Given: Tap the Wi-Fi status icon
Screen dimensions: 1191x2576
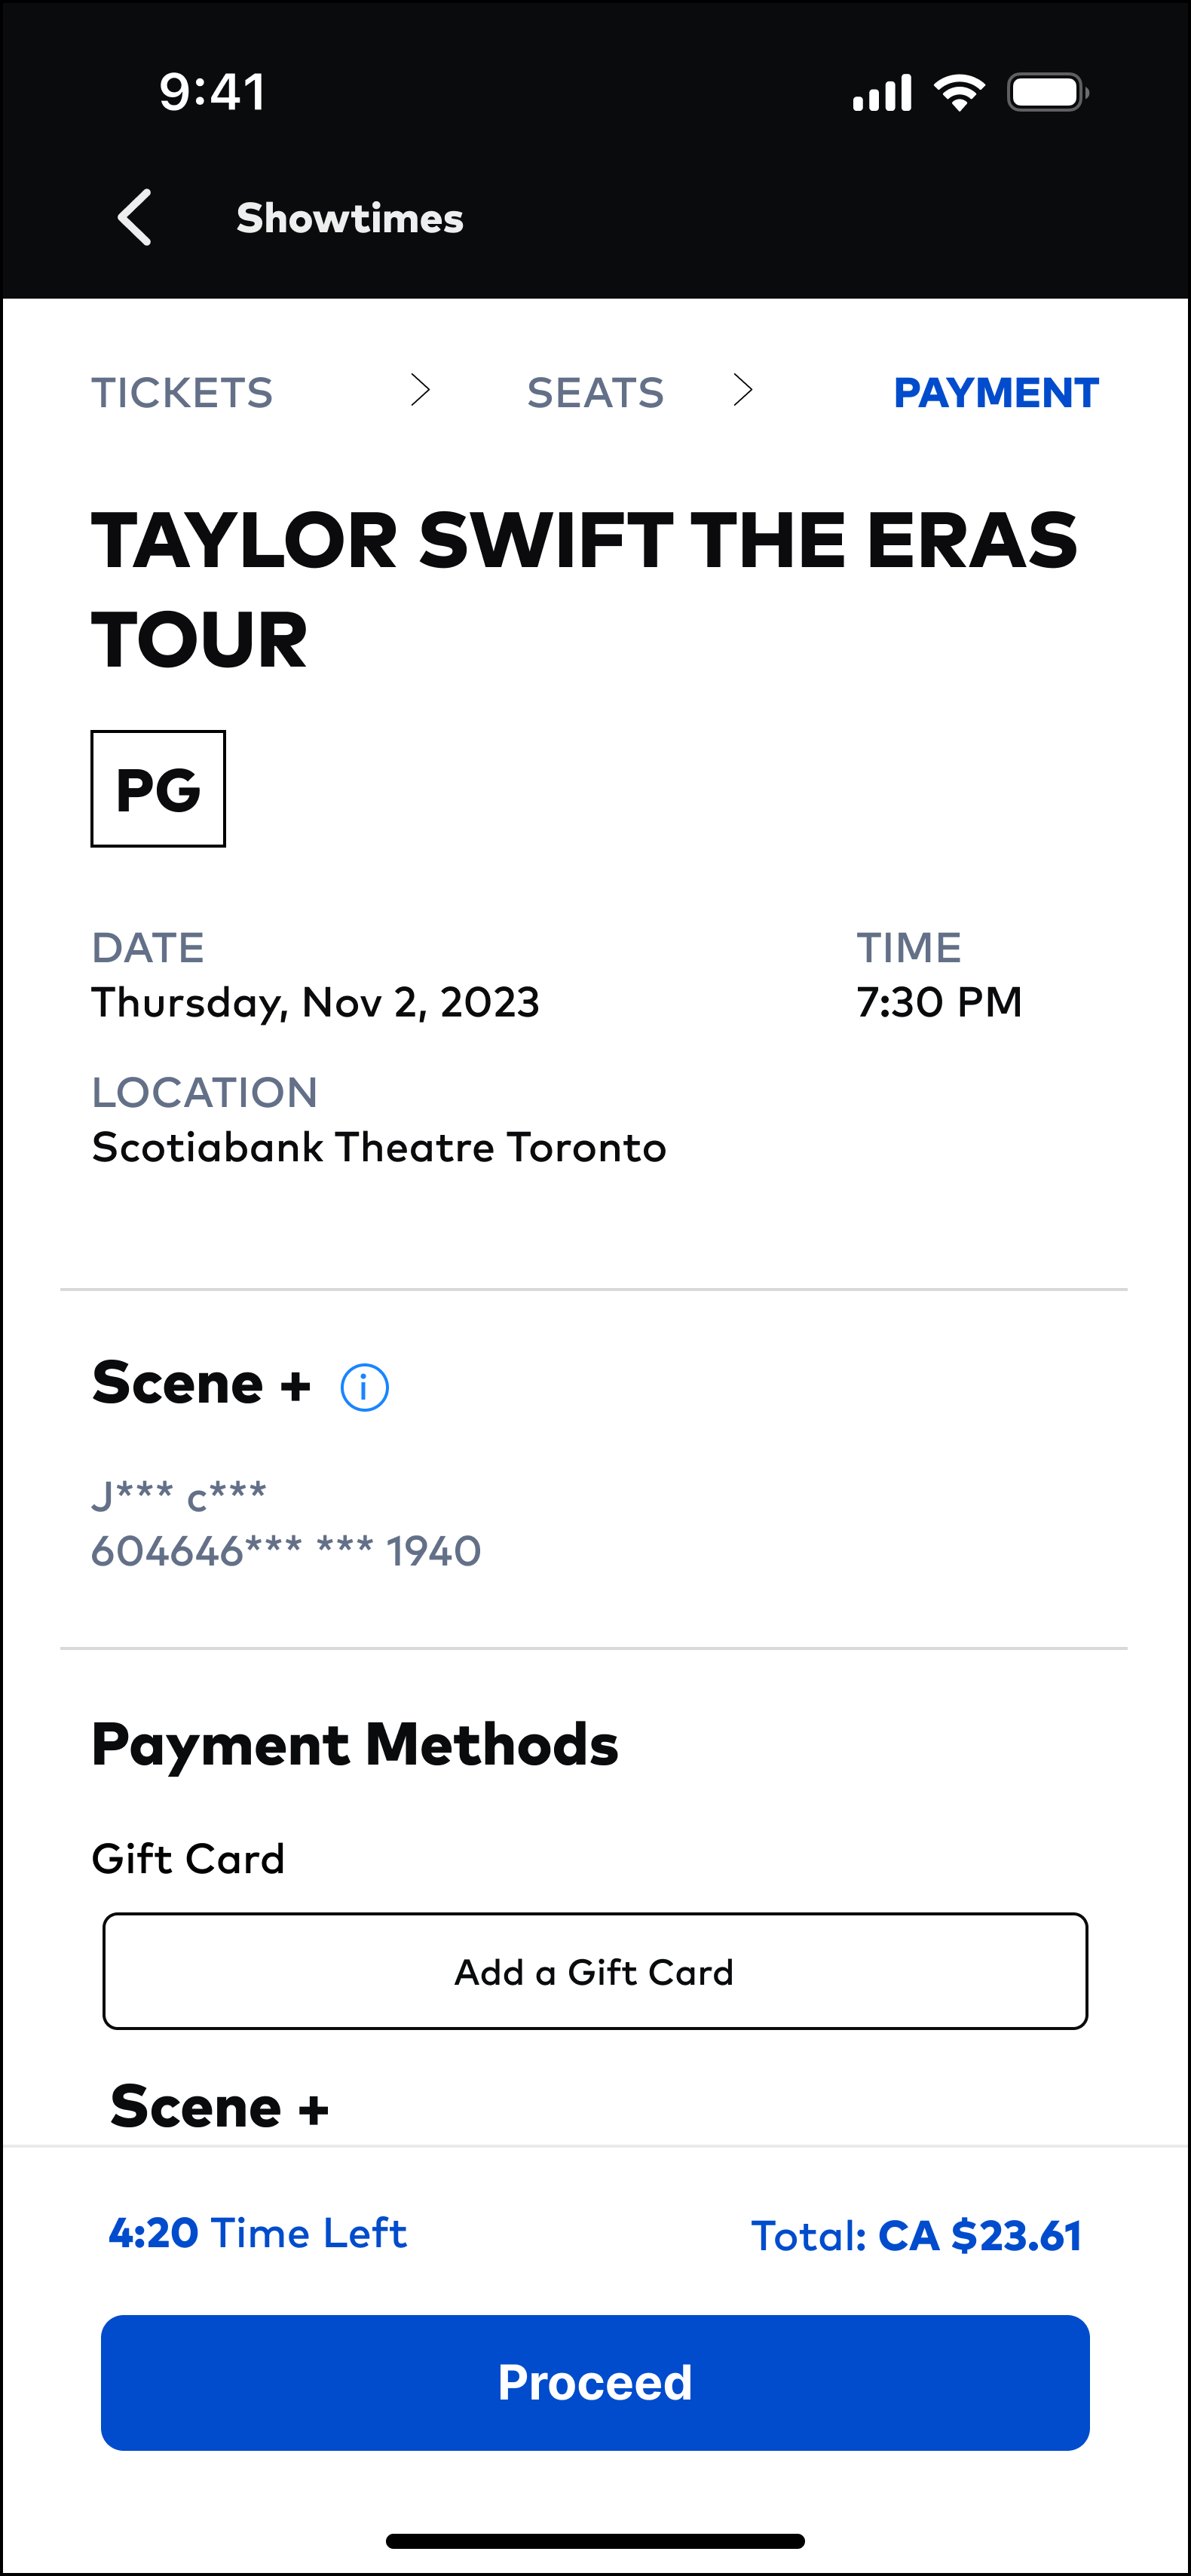Looking at the screenshot, I should (x=959, y=93).
